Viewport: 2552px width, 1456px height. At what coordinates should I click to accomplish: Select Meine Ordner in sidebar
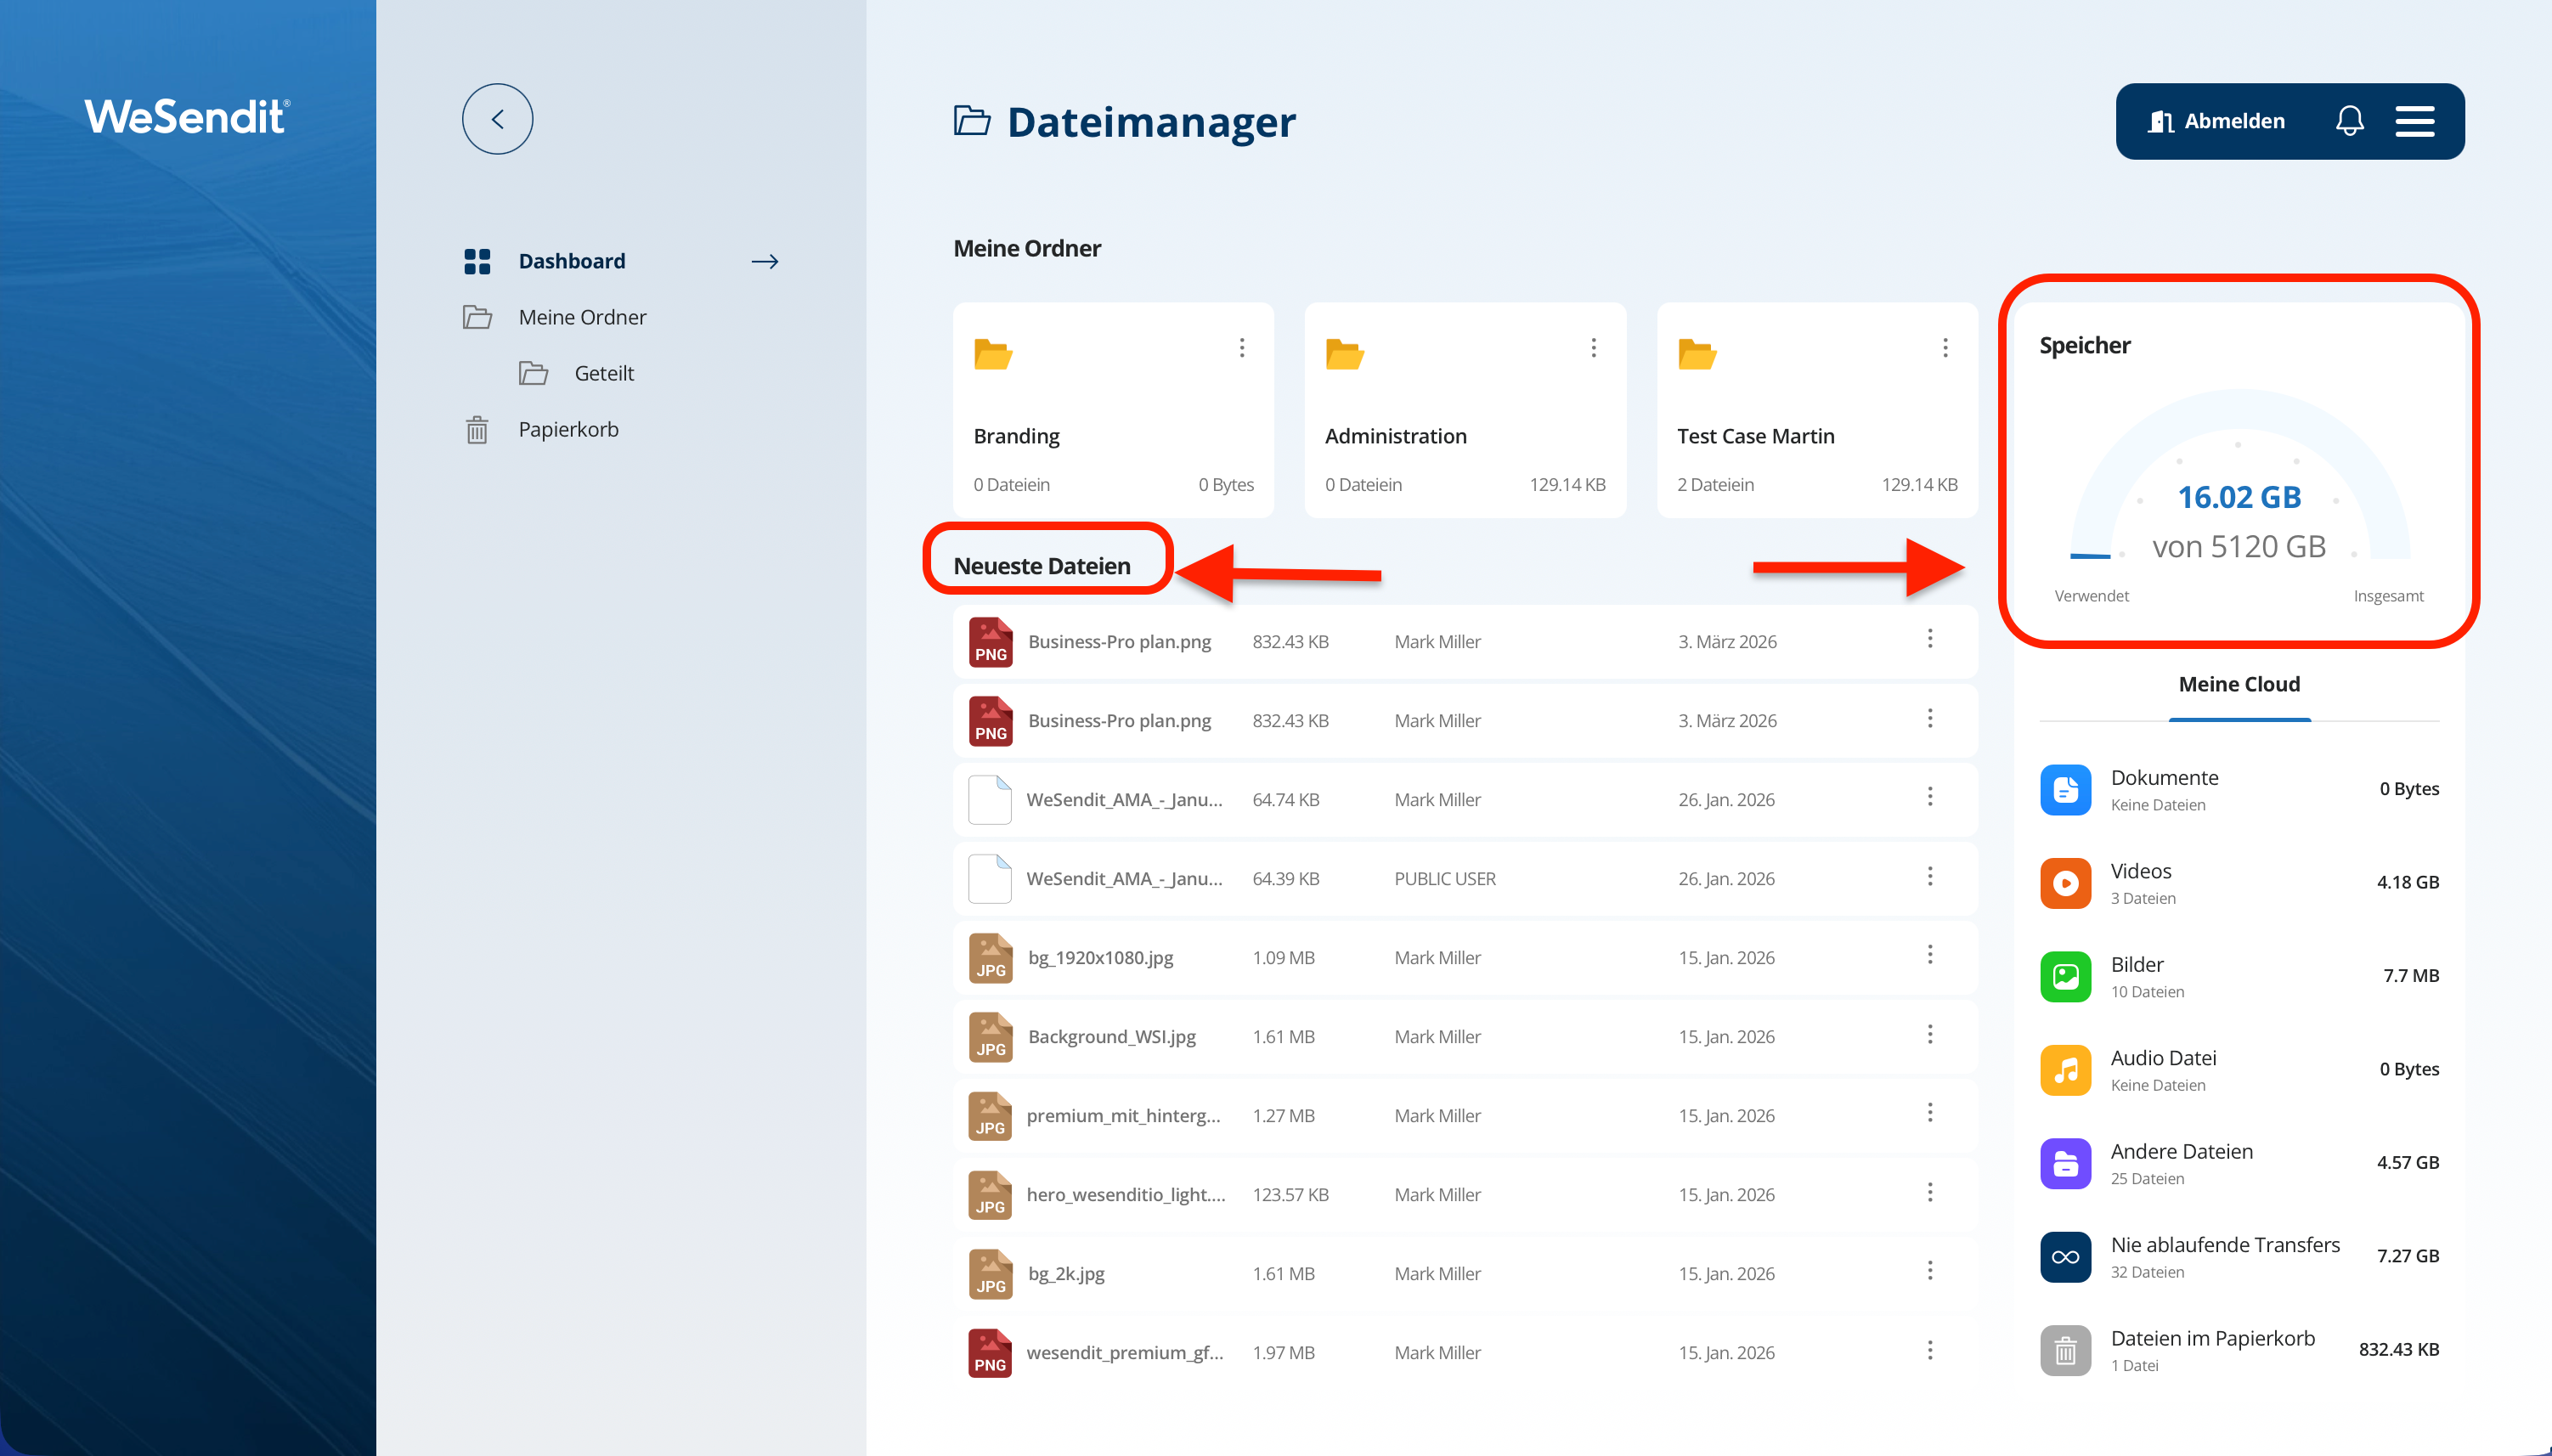pos(582,317)
